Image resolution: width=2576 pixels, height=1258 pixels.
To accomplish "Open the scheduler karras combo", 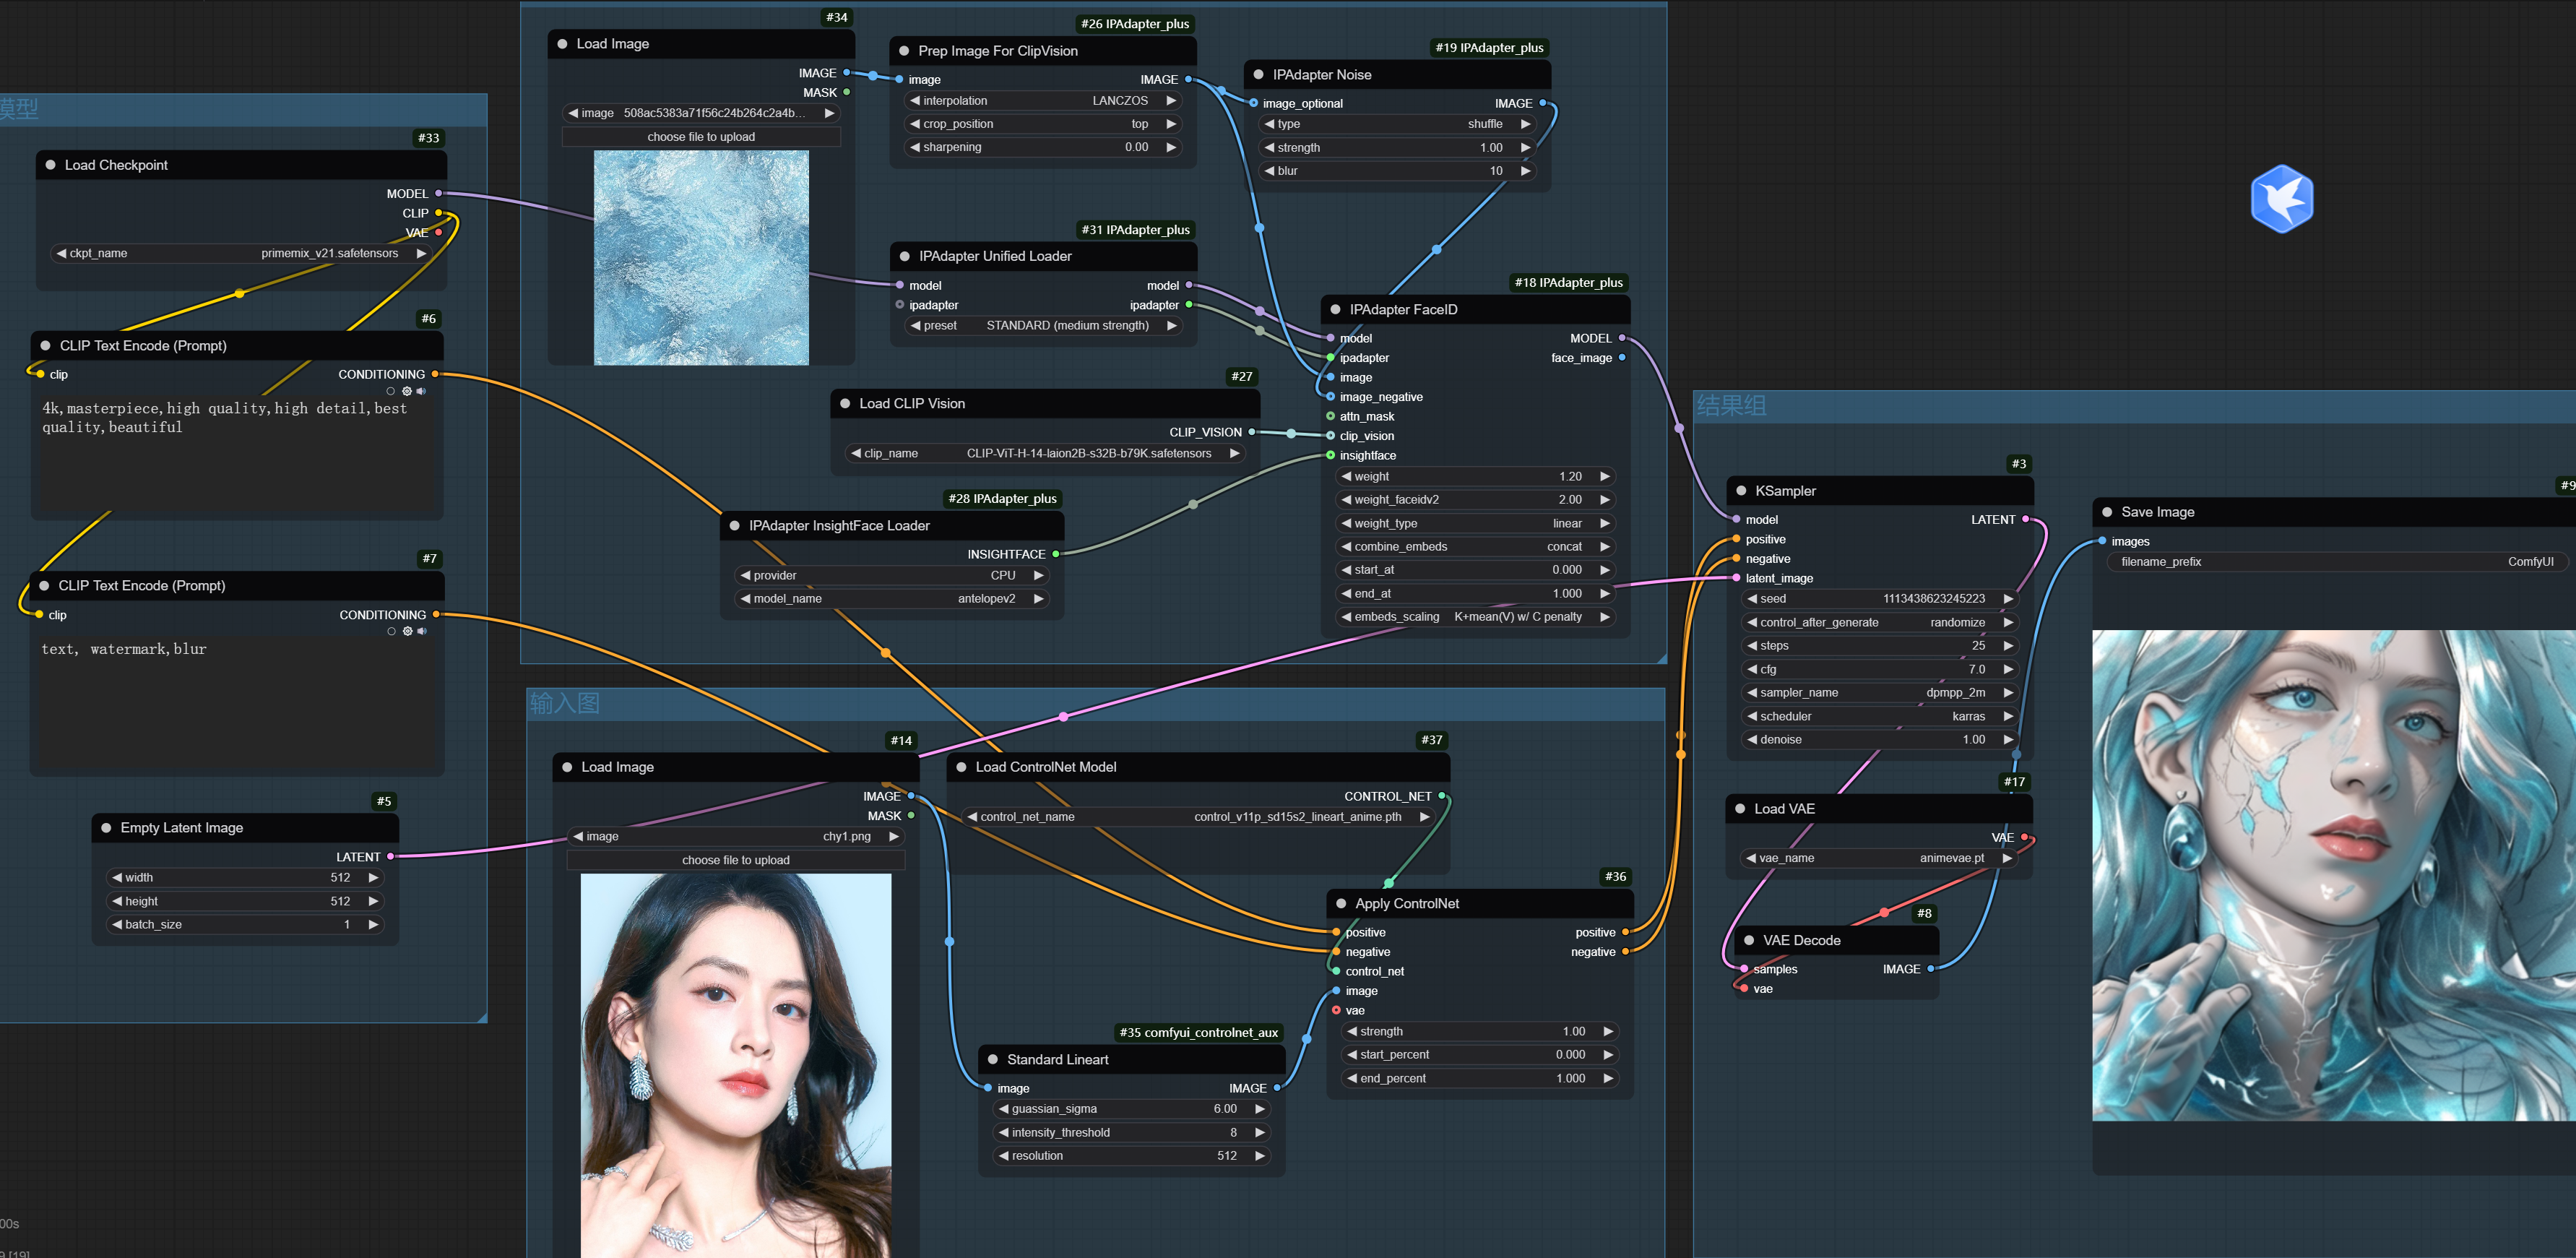I will (x=1880, y=717).
